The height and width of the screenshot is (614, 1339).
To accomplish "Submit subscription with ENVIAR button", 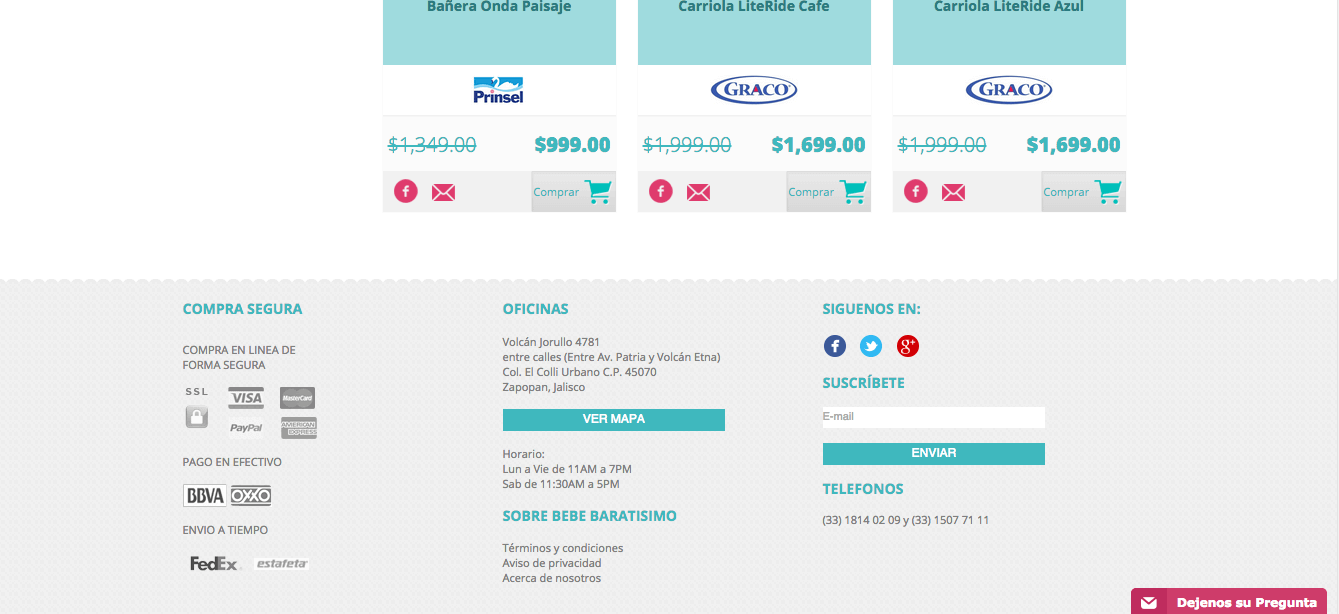I will (934, 453).
